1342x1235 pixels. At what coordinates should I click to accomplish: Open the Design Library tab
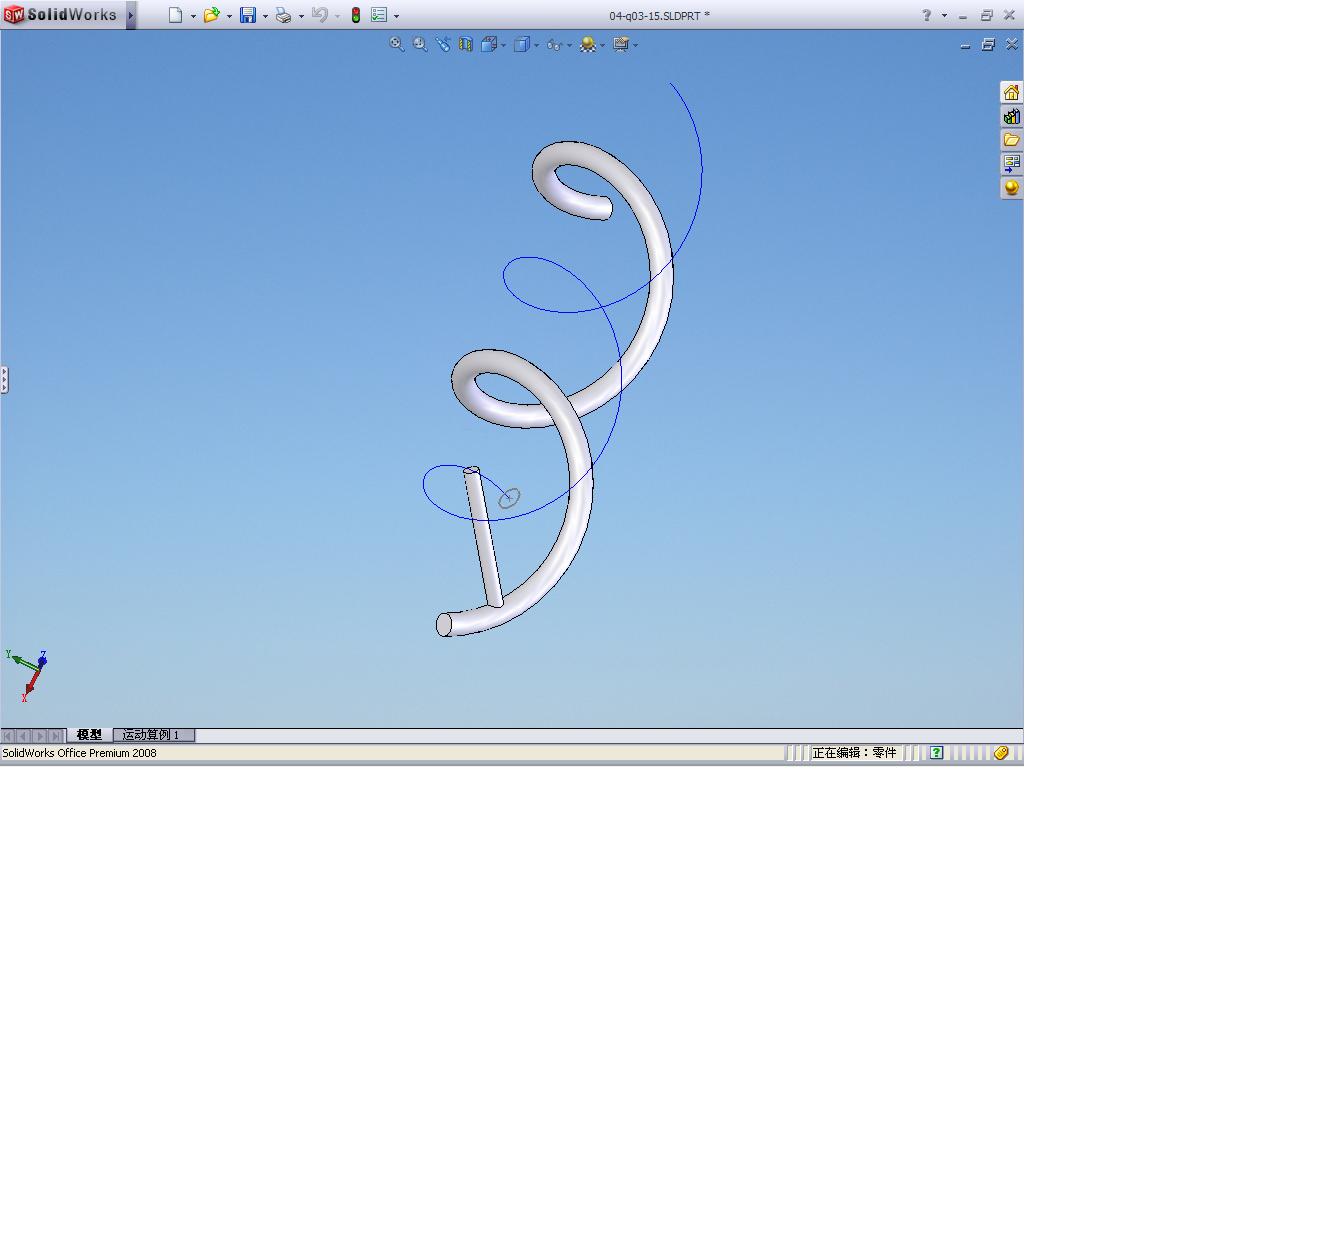click(x=1011, y=116)
